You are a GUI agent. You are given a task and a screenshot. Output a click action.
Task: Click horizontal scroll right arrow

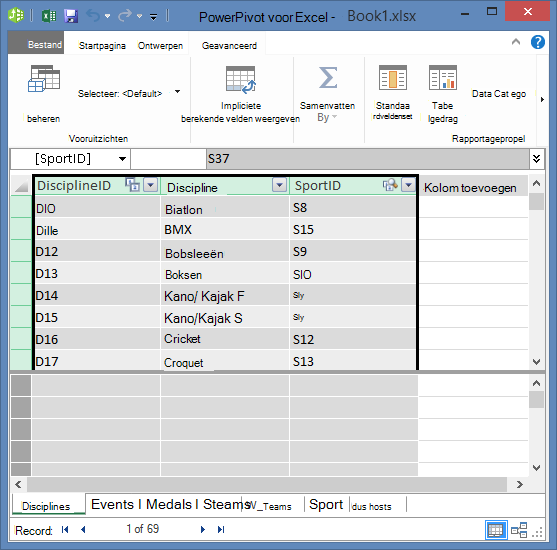tap(519, 484)
